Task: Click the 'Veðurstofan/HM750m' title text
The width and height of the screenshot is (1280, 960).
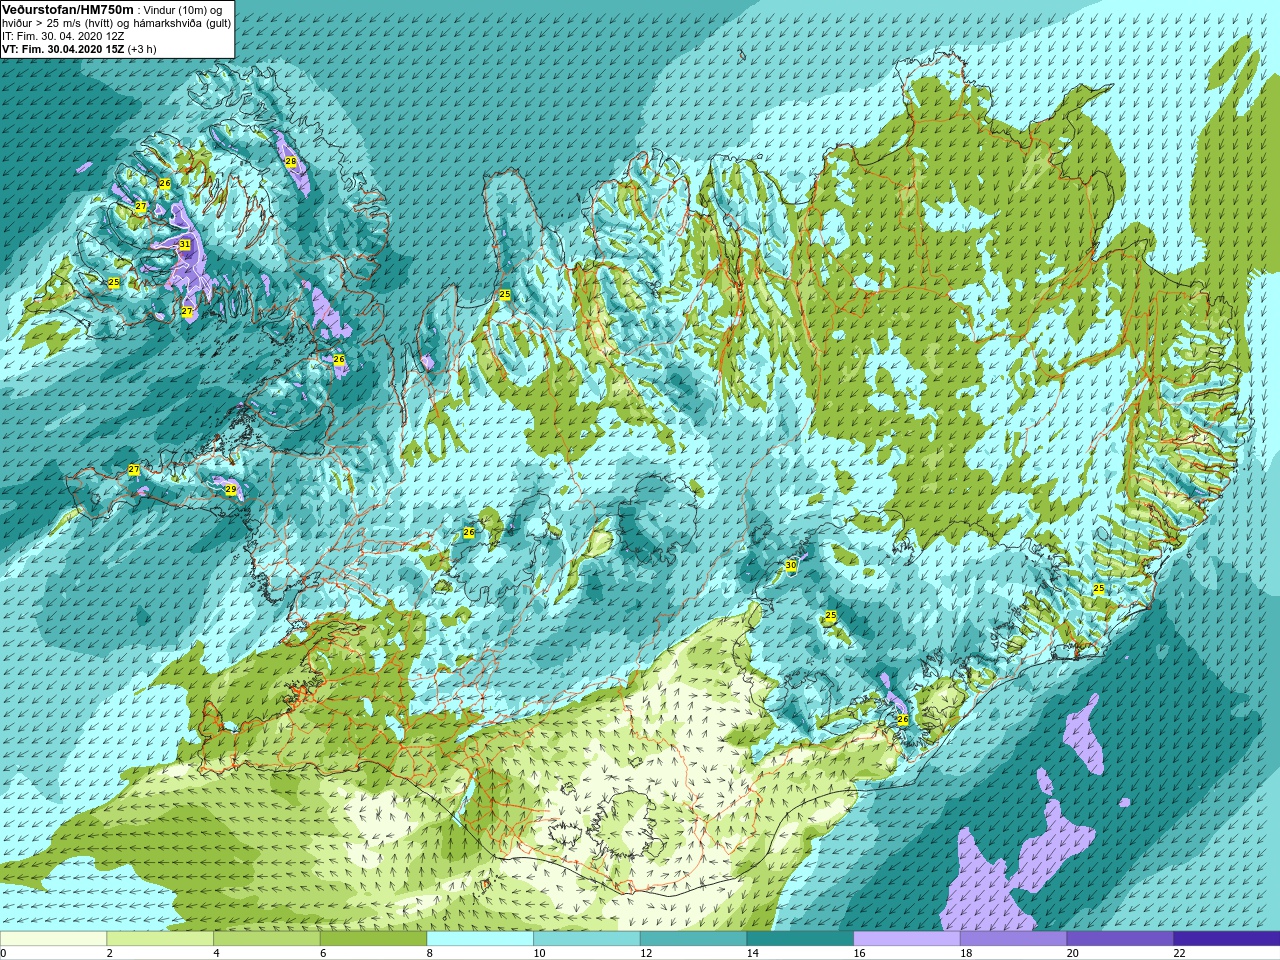Action: 68,8
